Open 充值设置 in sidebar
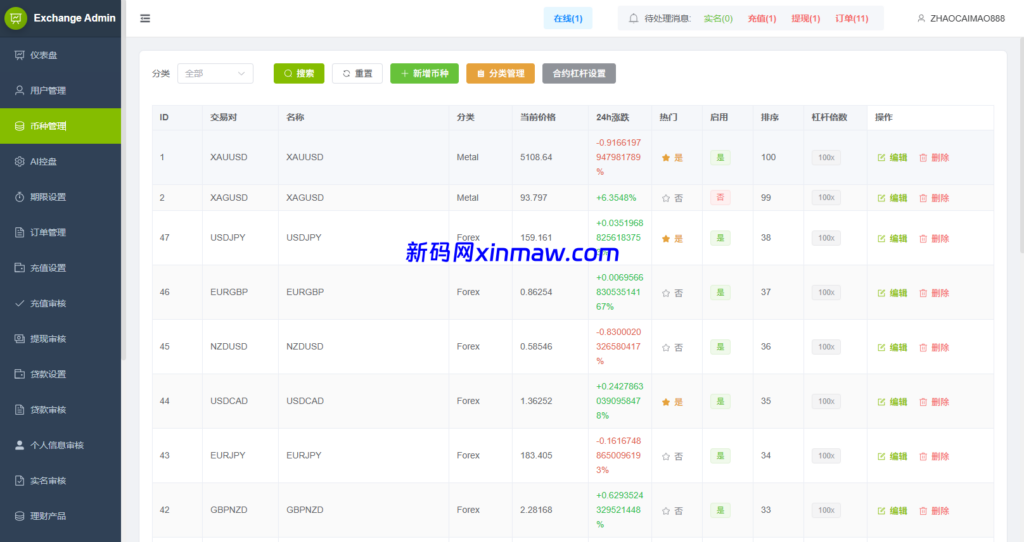 pos(60,268)
